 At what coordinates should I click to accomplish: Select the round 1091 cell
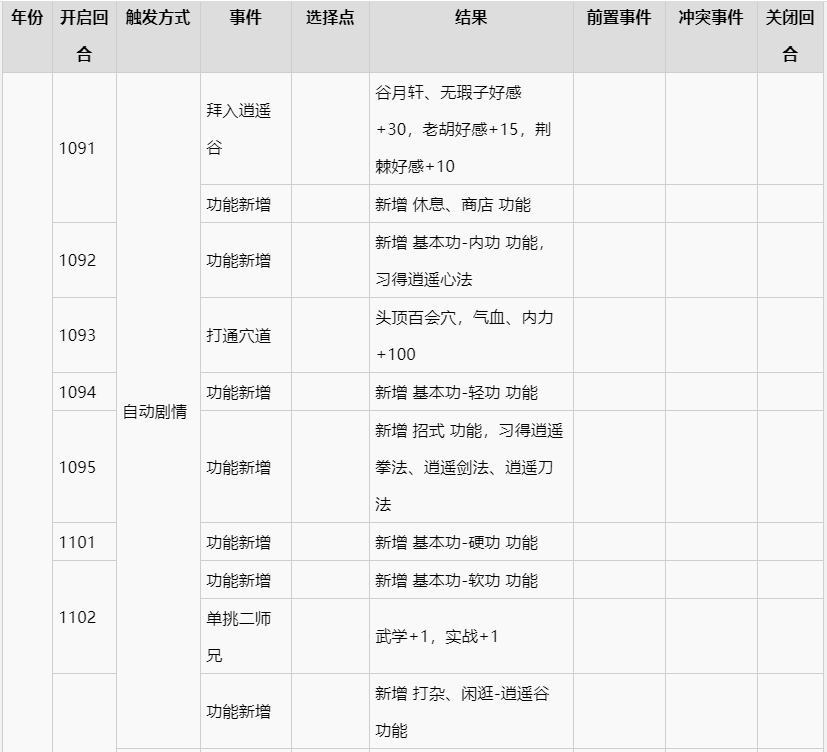[x=78, y=148]
